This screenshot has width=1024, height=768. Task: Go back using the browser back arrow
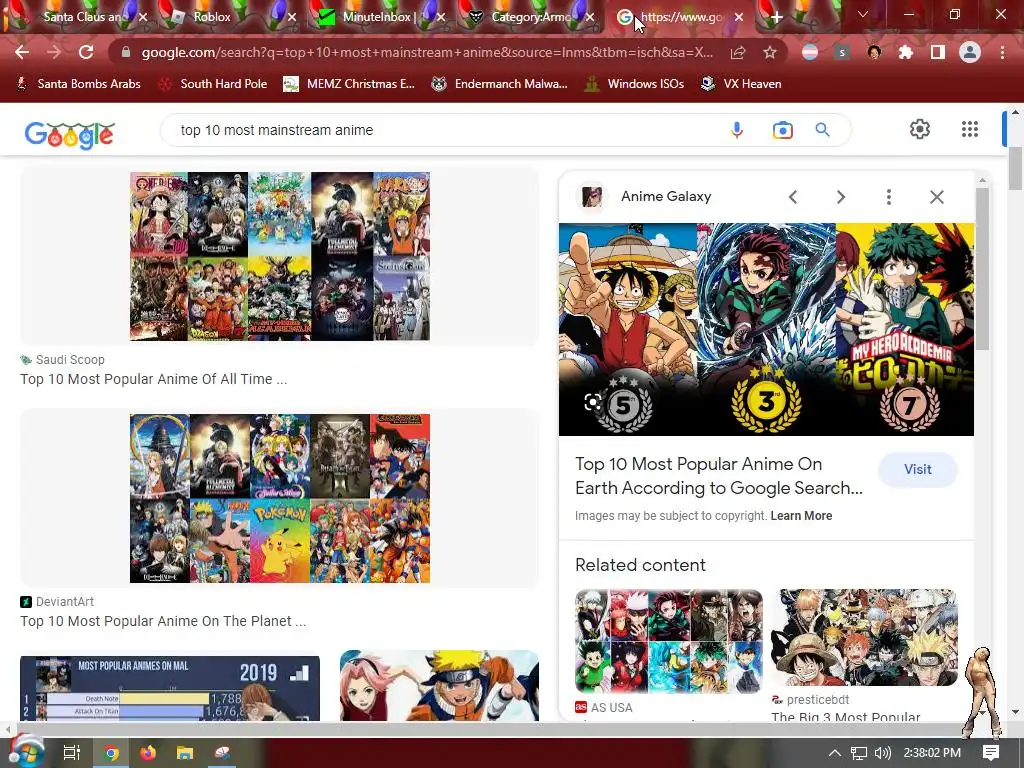[22, 52]
